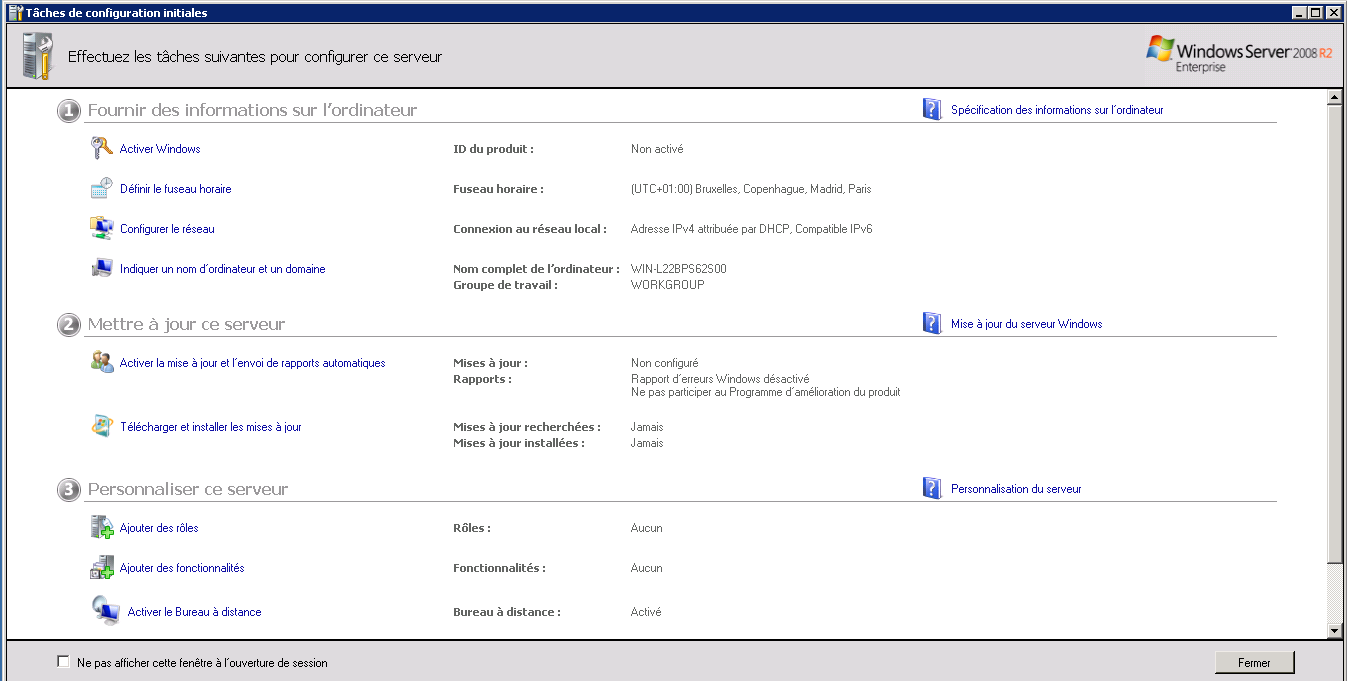Click computer name 'WIN-L22BPS62S00'

point(679,269)
